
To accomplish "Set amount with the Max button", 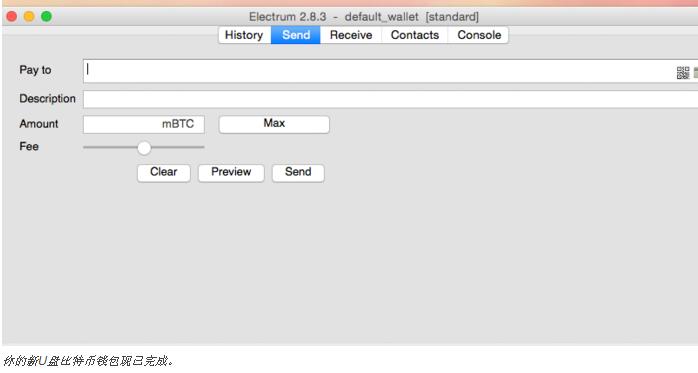I will (x=274, y=124).
